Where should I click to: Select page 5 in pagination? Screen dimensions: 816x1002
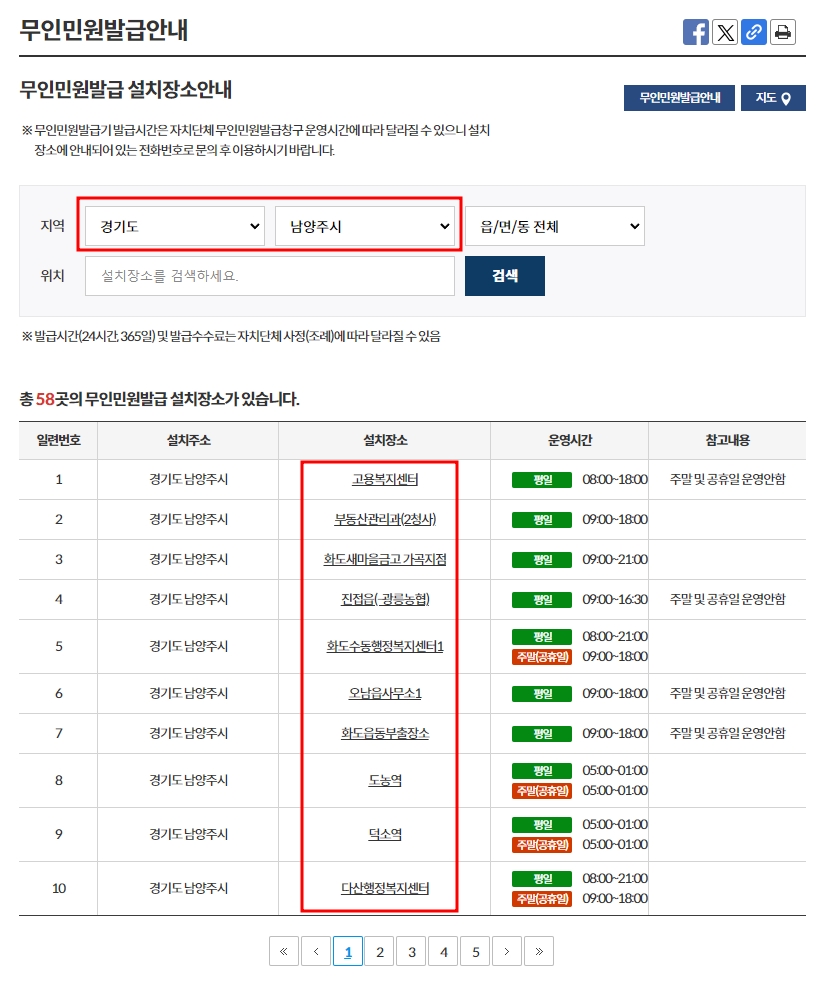[x=475, y=950]
